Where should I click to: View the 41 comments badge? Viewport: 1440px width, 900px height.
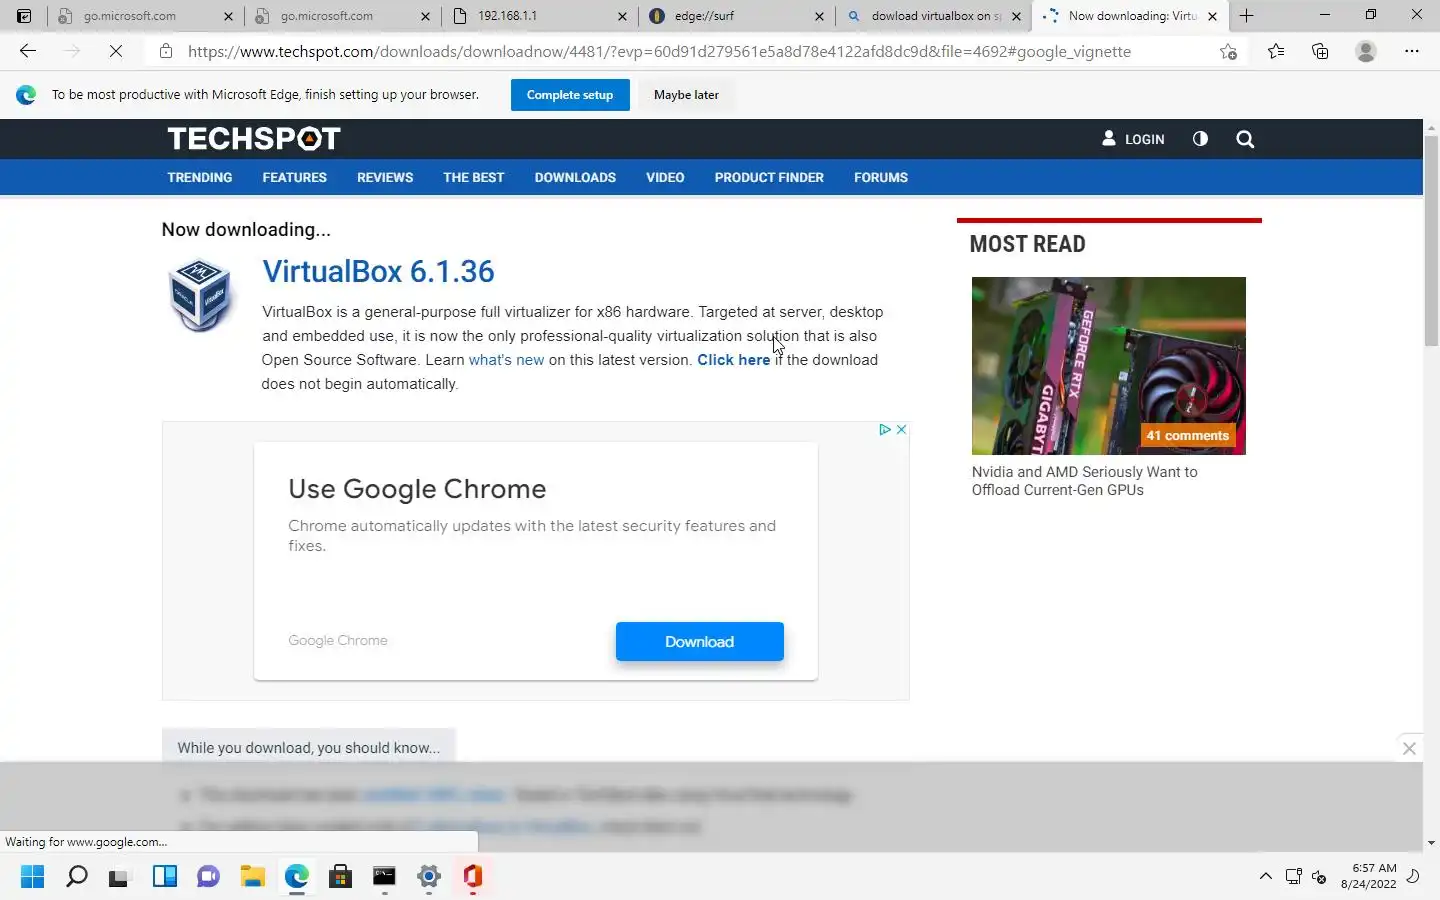click(x=1187, y=435)
